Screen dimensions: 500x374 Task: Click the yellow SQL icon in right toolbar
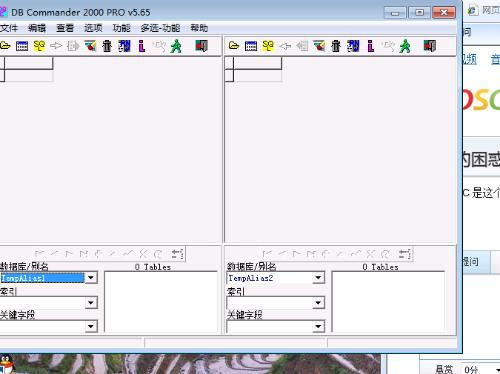coord(268,46)
